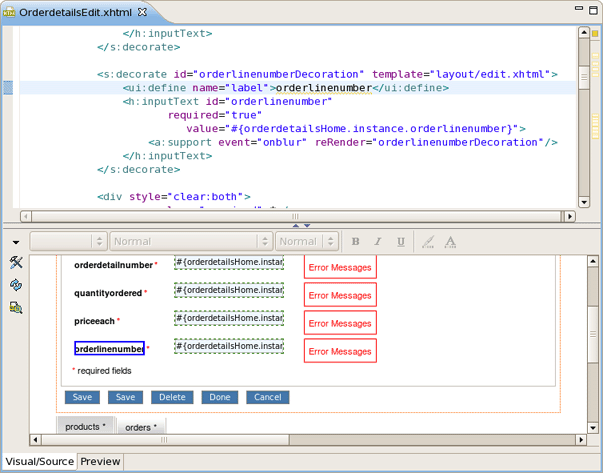The height and width of the screenshot is (473, 603).
Task: Open visual editor preferences tools icon
Action: coord(16,263)
